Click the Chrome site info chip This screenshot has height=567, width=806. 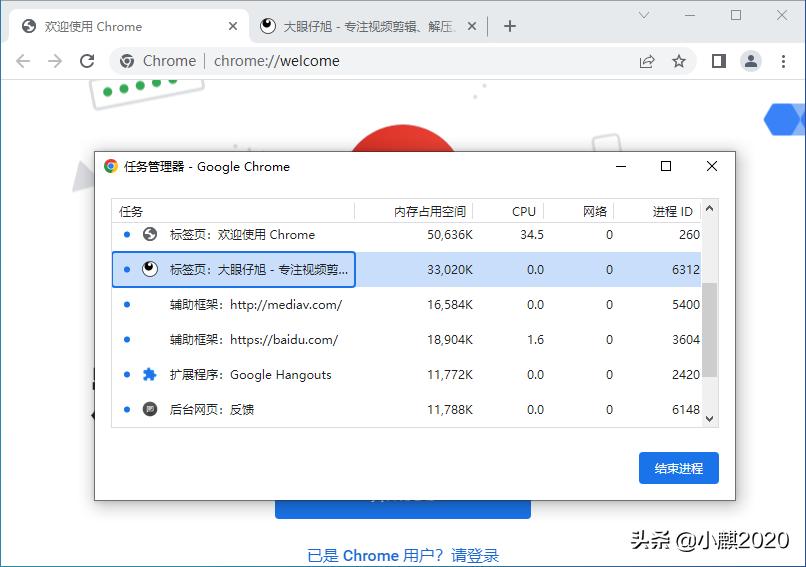[x=158, y=61]
